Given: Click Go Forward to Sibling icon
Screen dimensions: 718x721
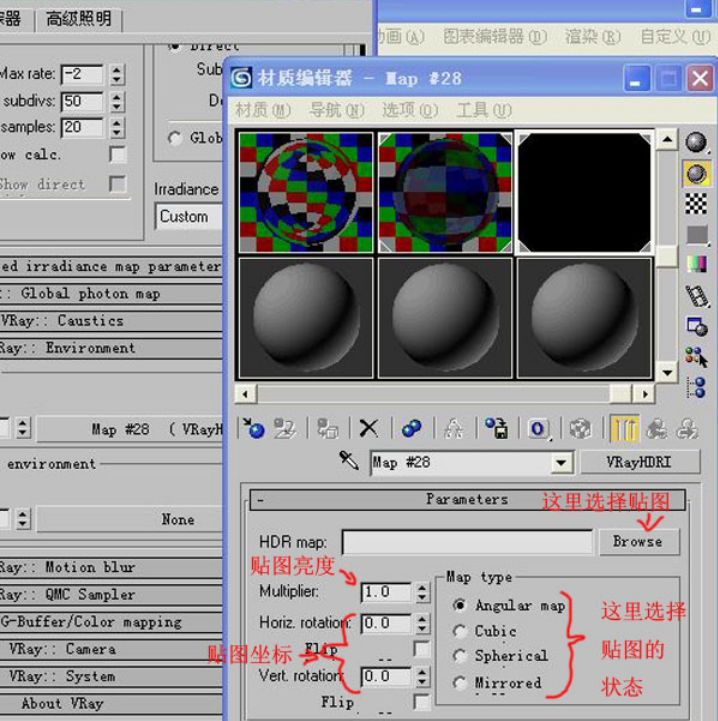Looking at the screenshot, I should [x=687, y=429].
